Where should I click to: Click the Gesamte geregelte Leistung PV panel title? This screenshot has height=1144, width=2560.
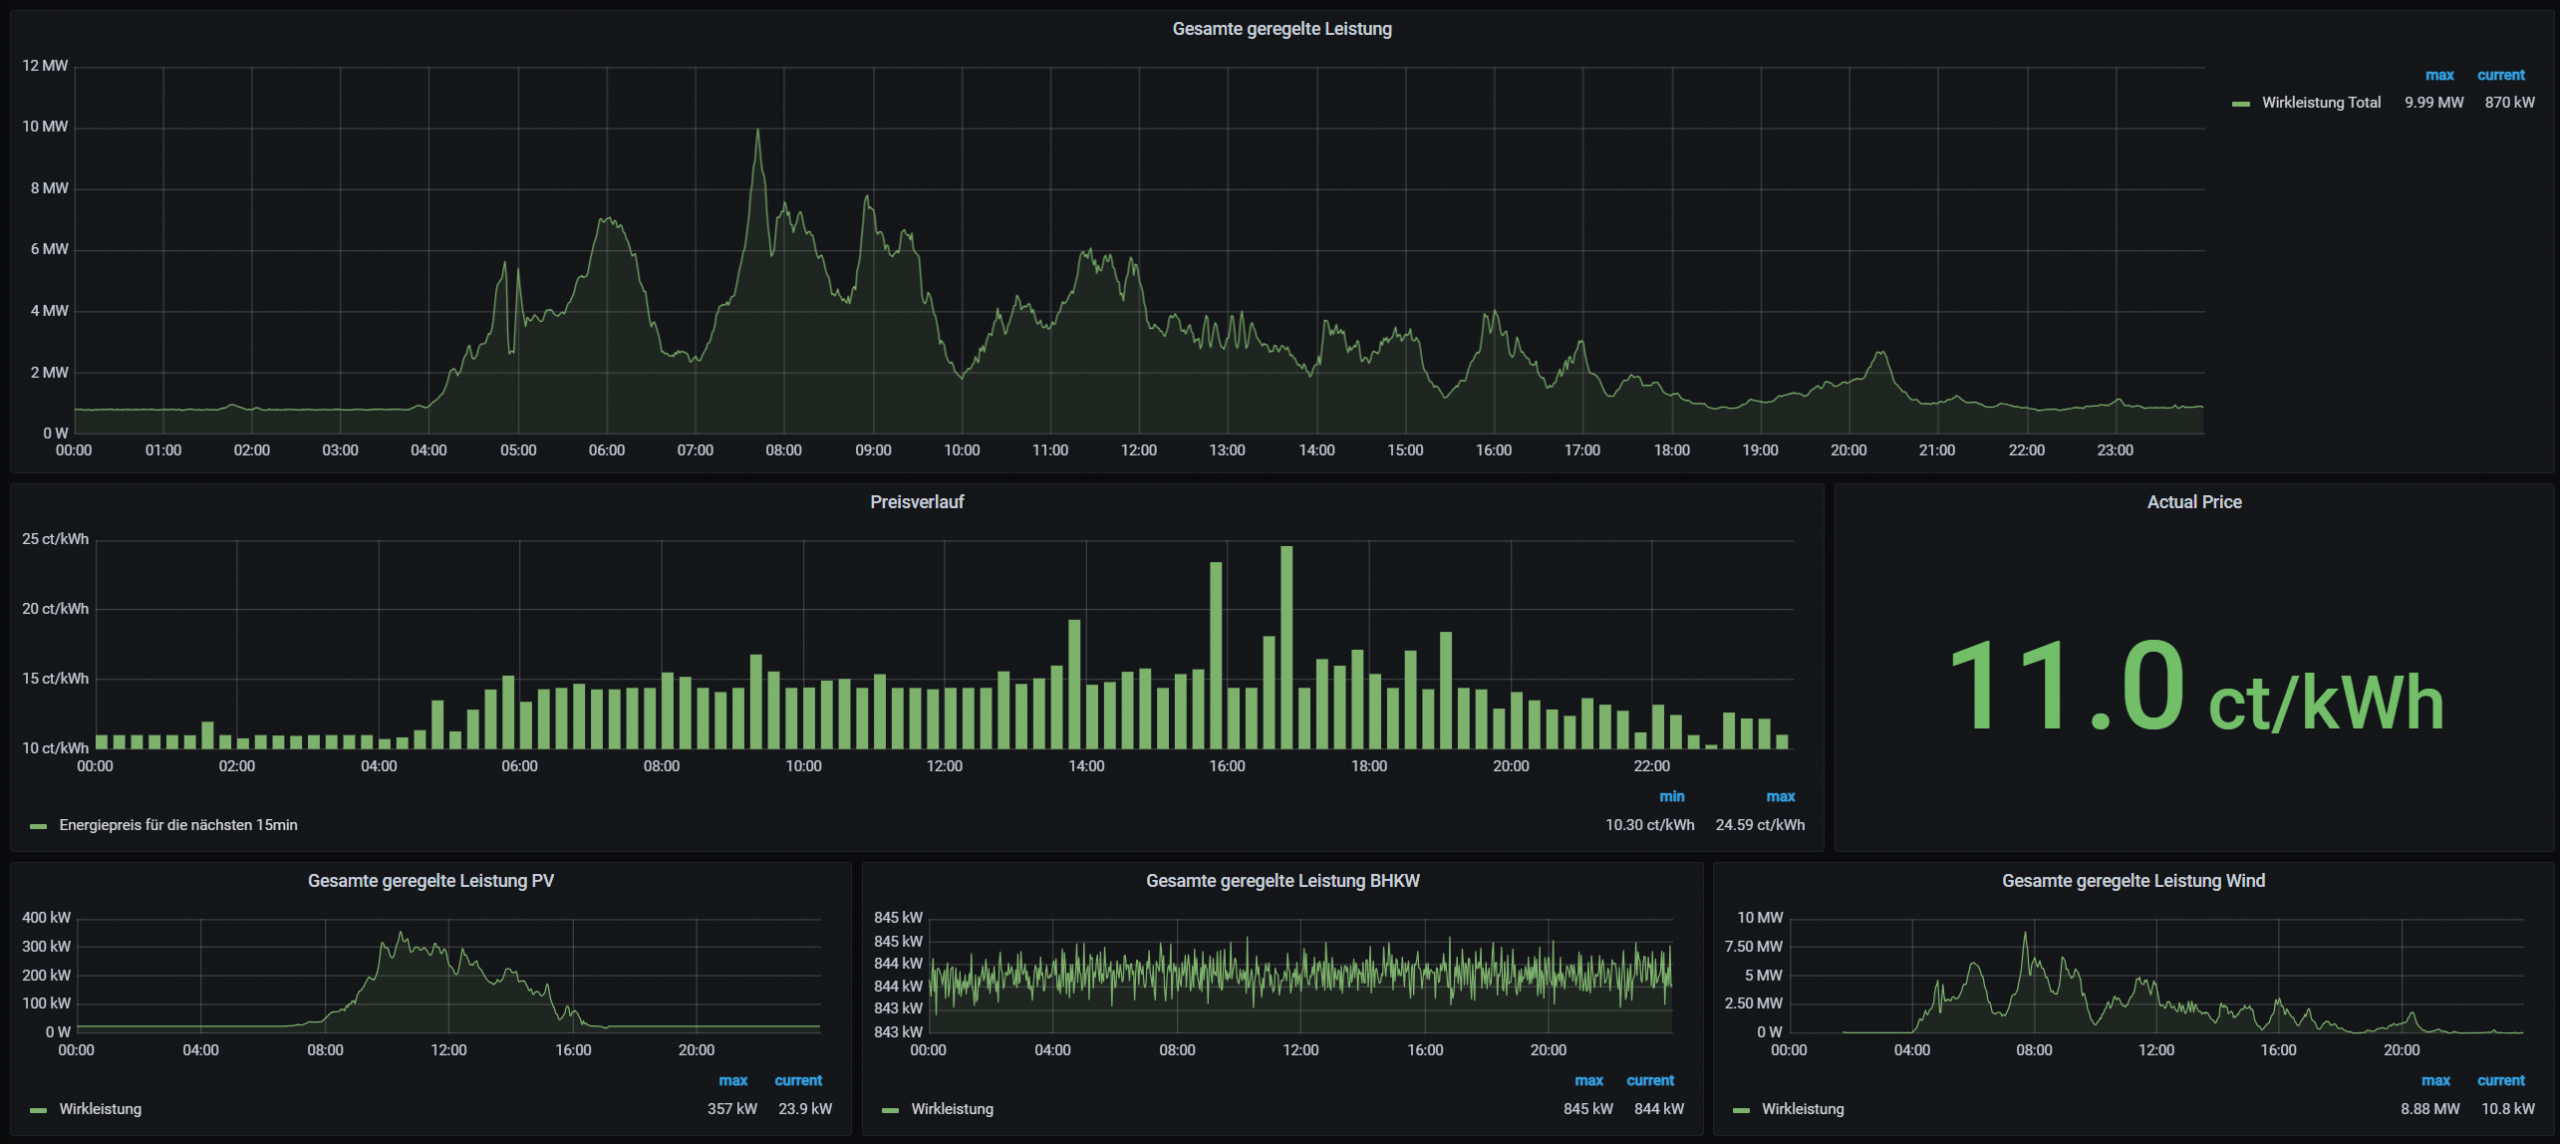coord(432,881)
